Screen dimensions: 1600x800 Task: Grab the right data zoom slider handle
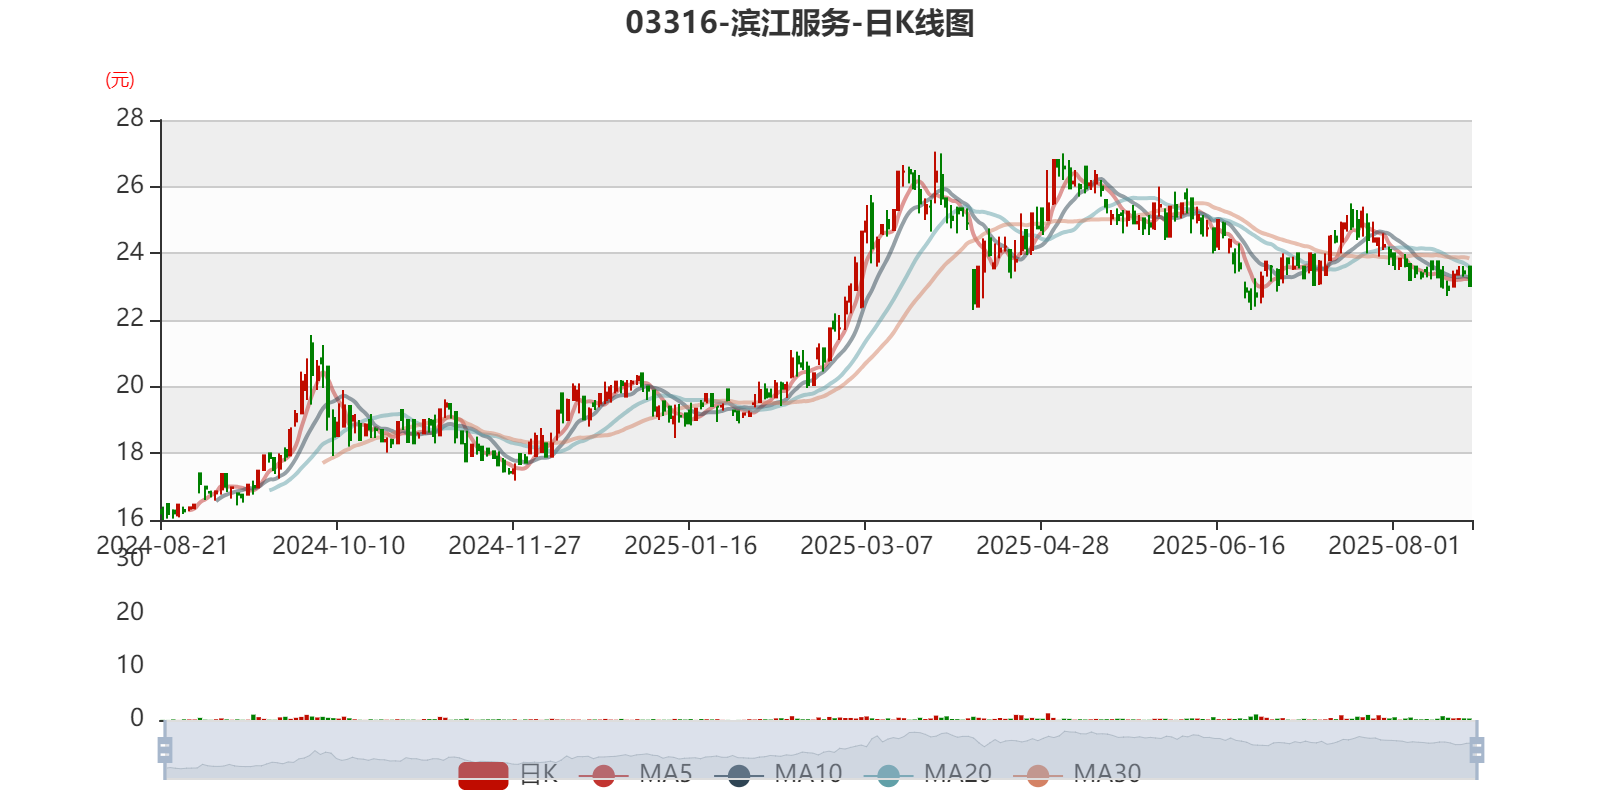pyautogui.click(x=1477, y=749)
